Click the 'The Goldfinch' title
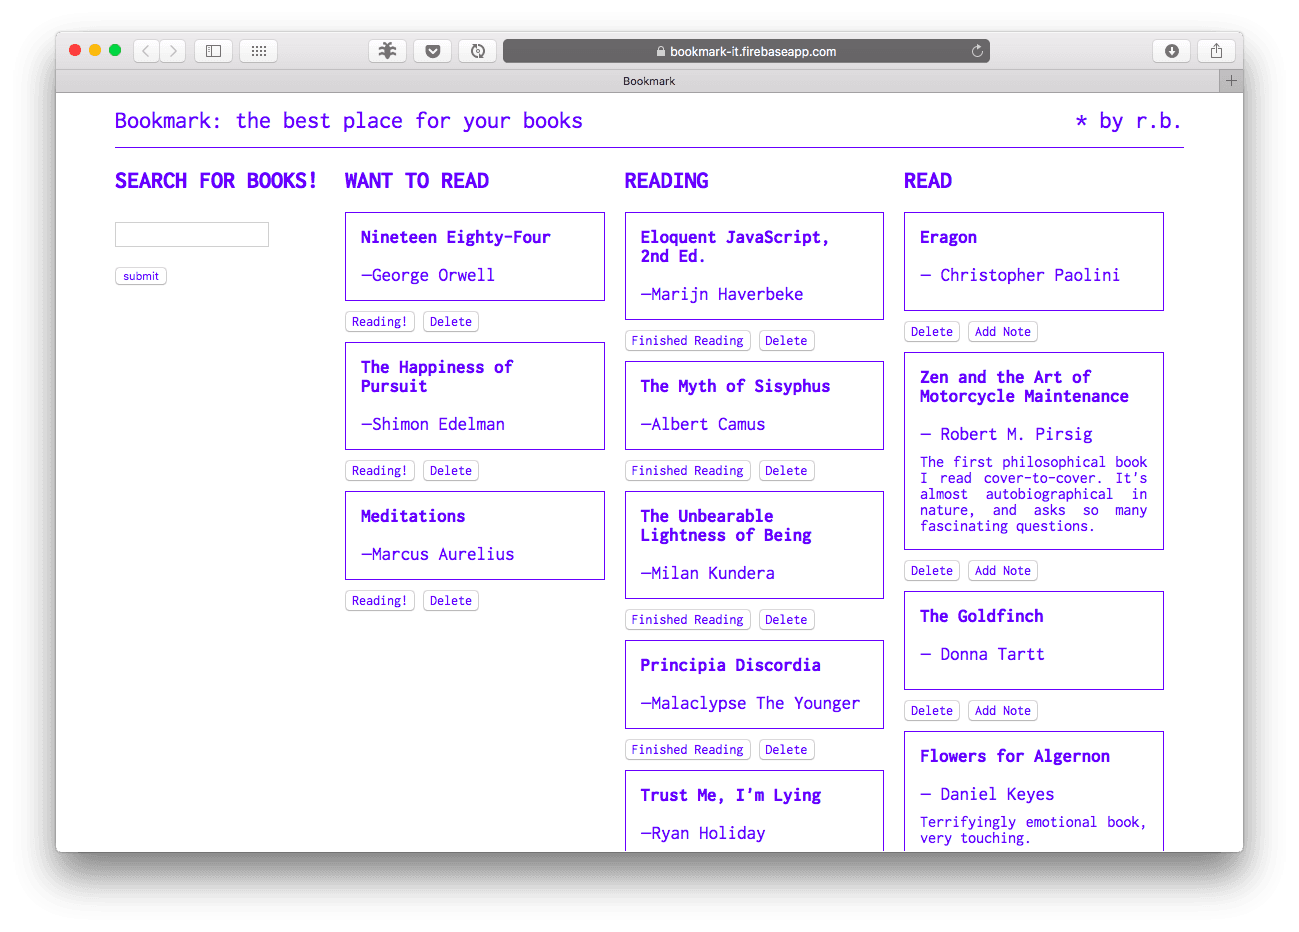The image size is (1299, 932). [982, 616]
